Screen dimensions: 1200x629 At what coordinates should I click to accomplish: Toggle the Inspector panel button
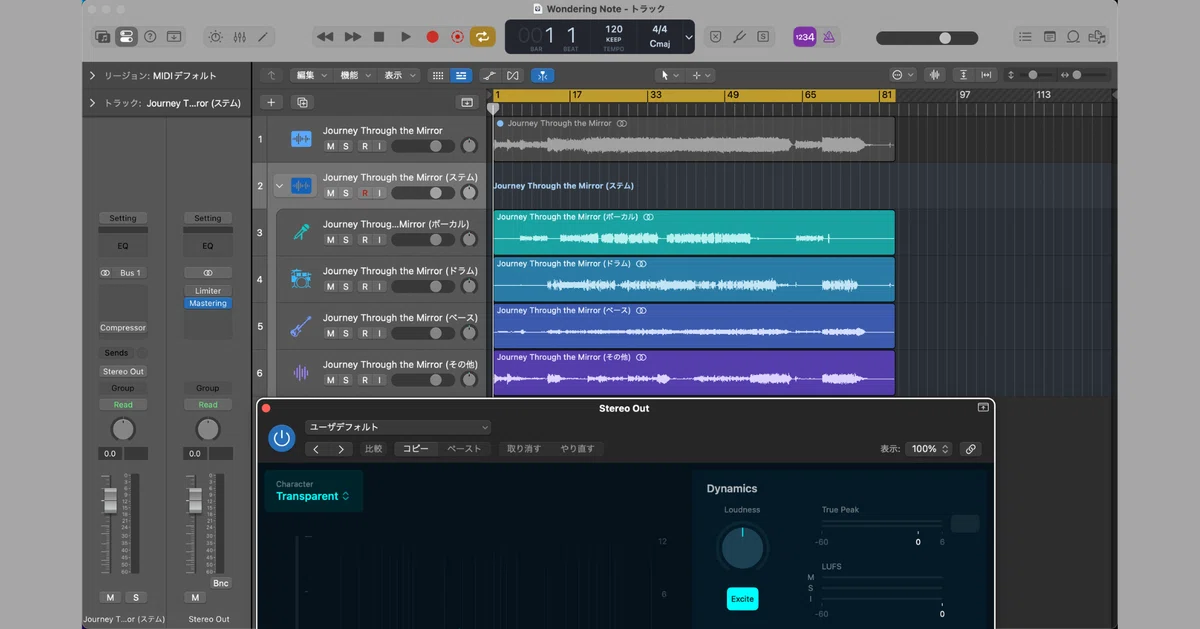coord(126,37)
